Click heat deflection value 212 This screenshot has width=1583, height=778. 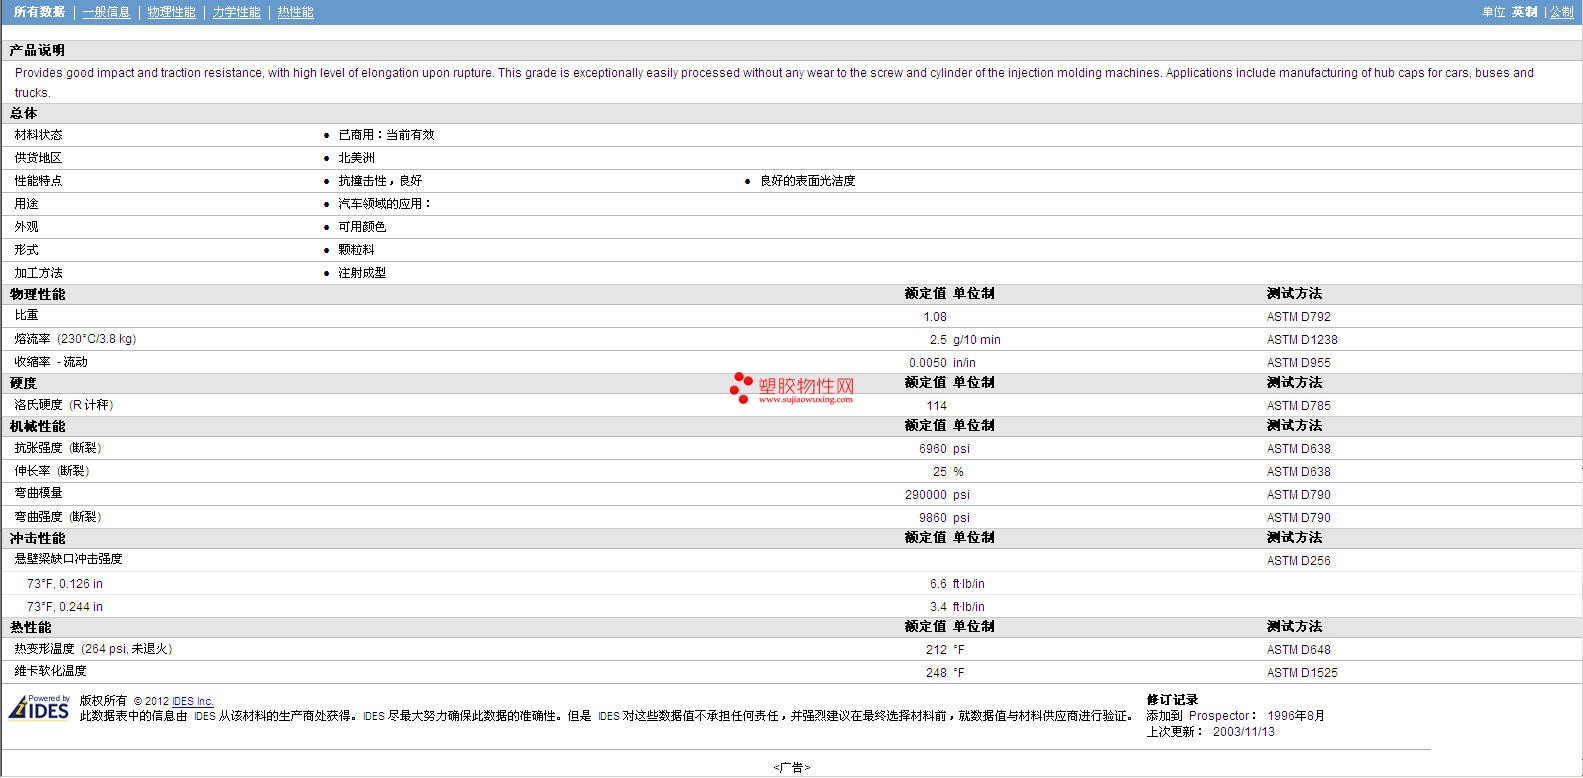point(936,650)
